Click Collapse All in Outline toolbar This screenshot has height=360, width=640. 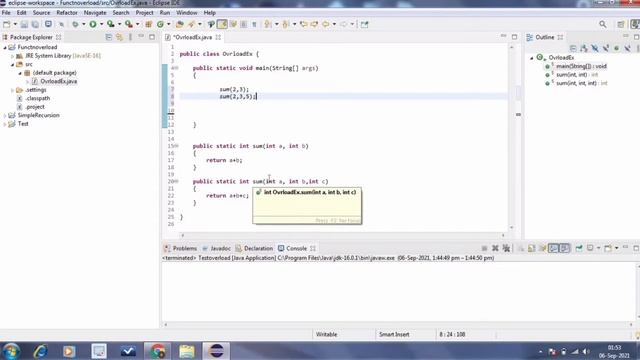[573, 48]
